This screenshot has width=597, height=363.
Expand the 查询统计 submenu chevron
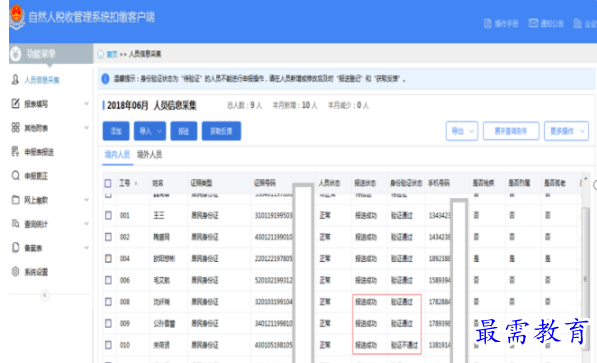(x=86, y=224)
